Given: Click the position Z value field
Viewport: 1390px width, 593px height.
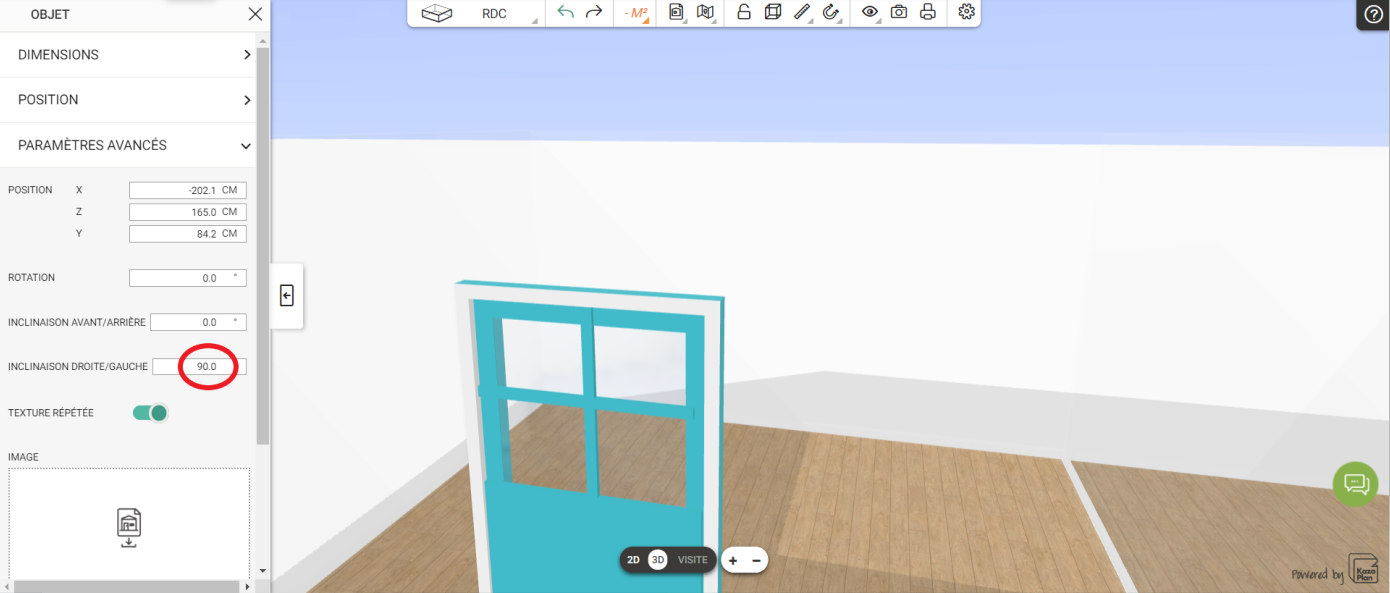Looking at the screenshot, I should pos(188,212).
